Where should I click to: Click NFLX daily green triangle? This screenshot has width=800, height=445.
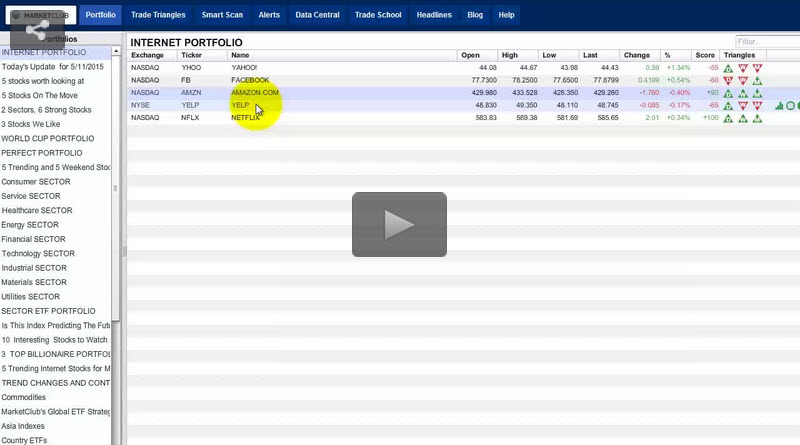pos(728,118)
